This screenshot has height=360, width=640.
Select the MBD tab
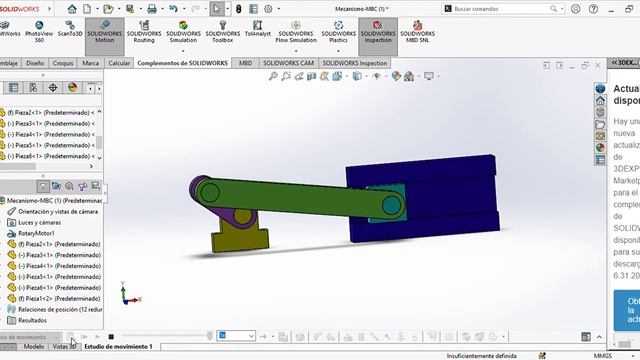(x=245, y=63)
